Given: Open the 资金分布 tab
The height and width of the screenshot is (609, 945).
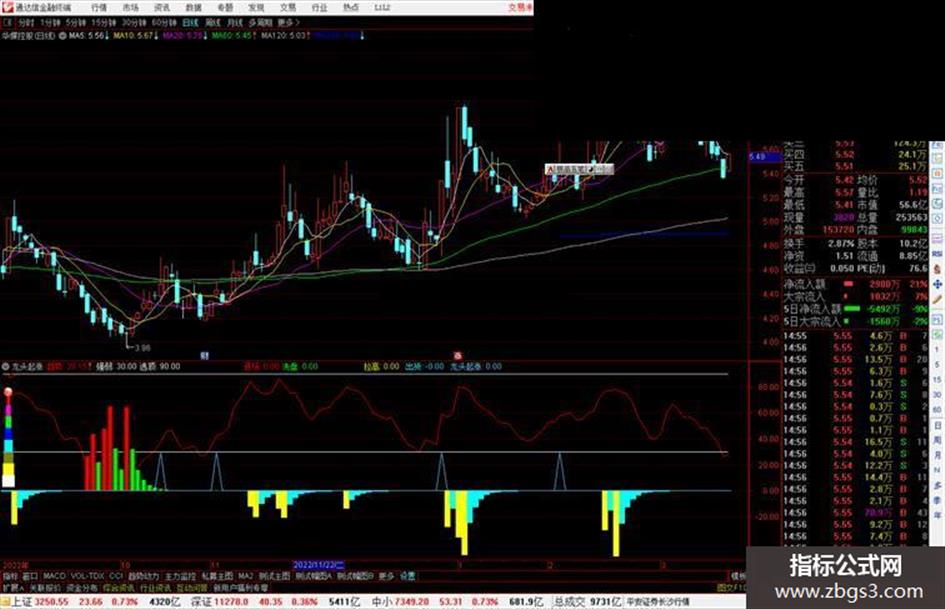Looking at the screenshot, I should 81,587.
